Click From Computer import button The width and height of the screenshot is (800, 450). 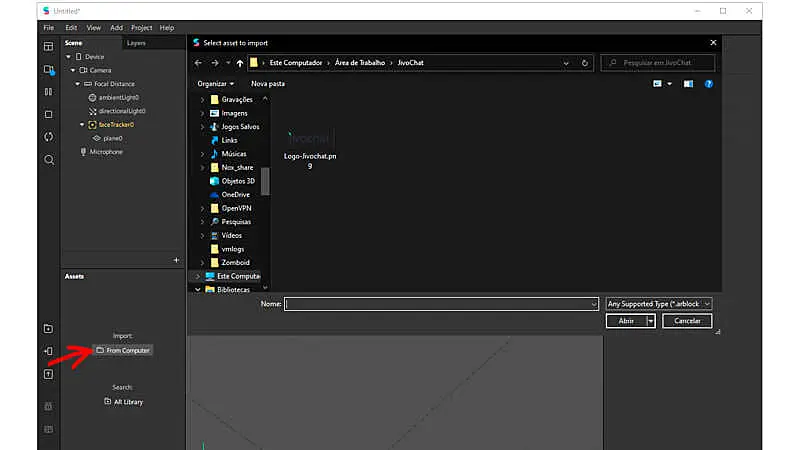coord(124,350)
